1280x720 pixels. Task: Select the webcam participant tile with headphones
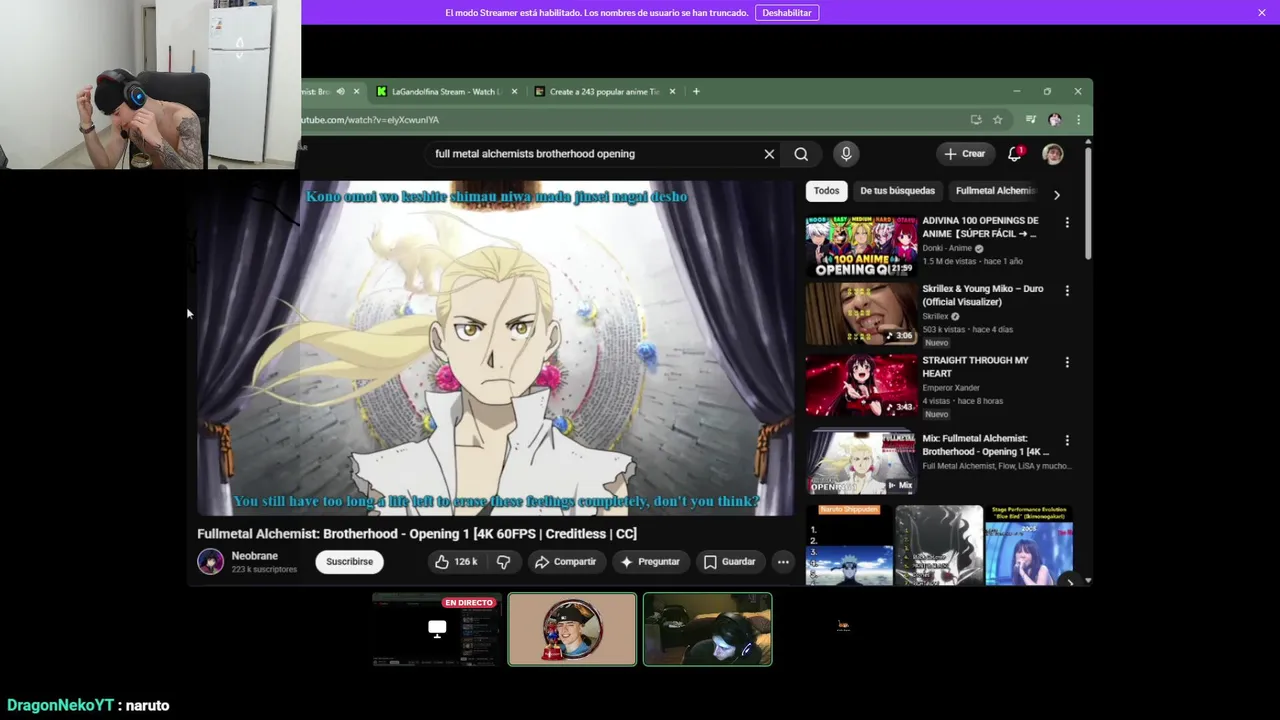[708, 629]
